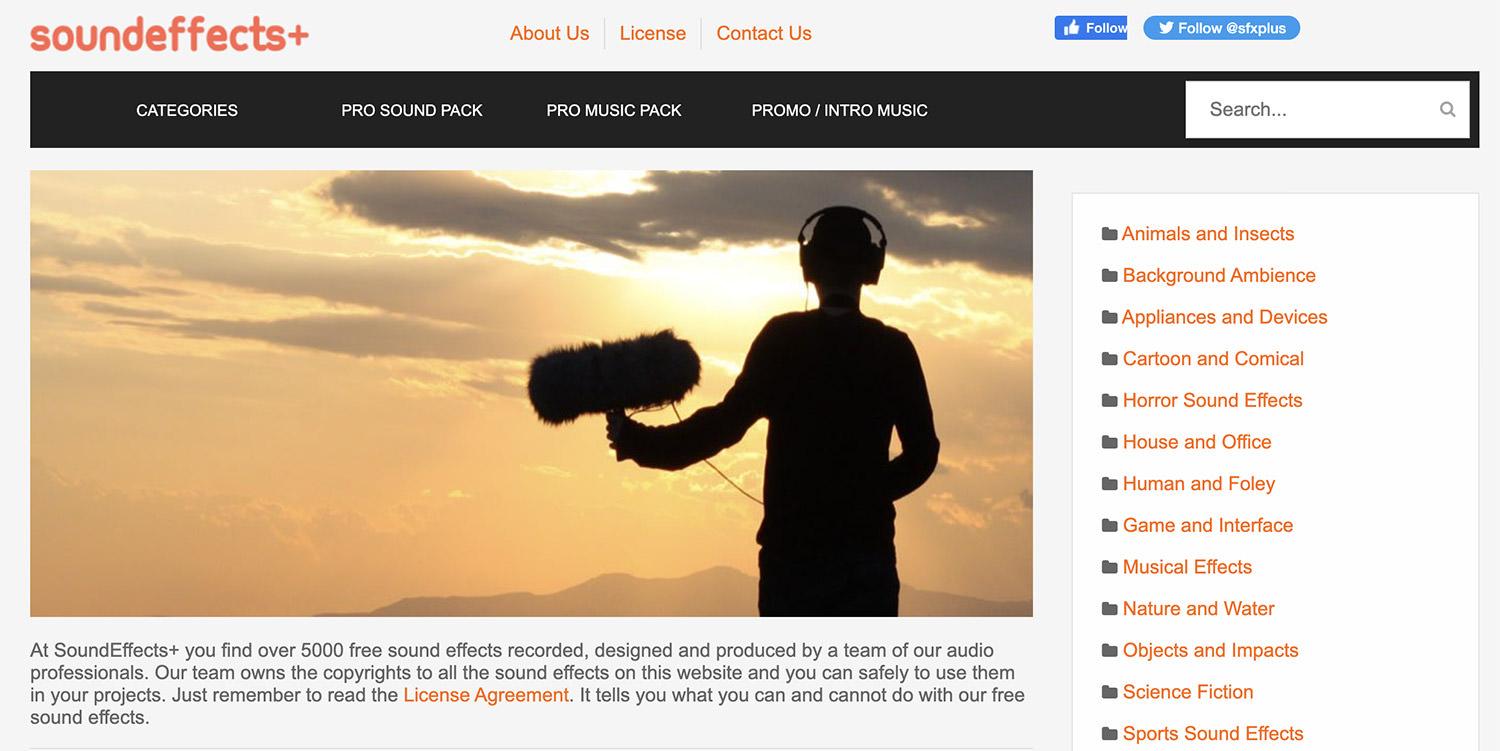The image size is (1500, 751).
Task: Open the Categories menu
Action: coord(187,110)
